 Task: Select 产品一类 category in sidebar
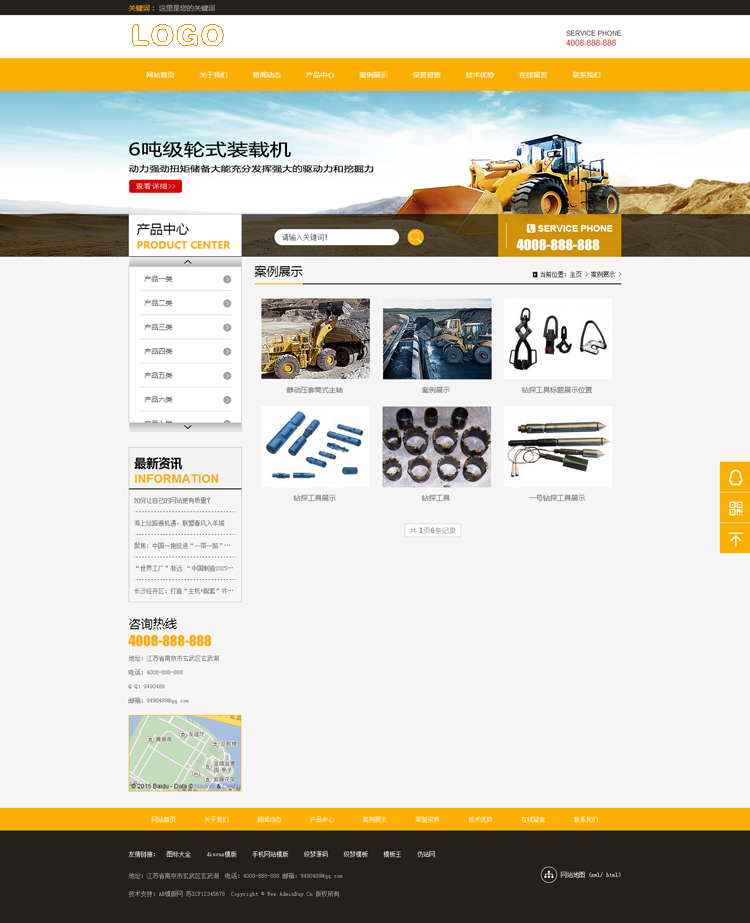tap(158, 279)
